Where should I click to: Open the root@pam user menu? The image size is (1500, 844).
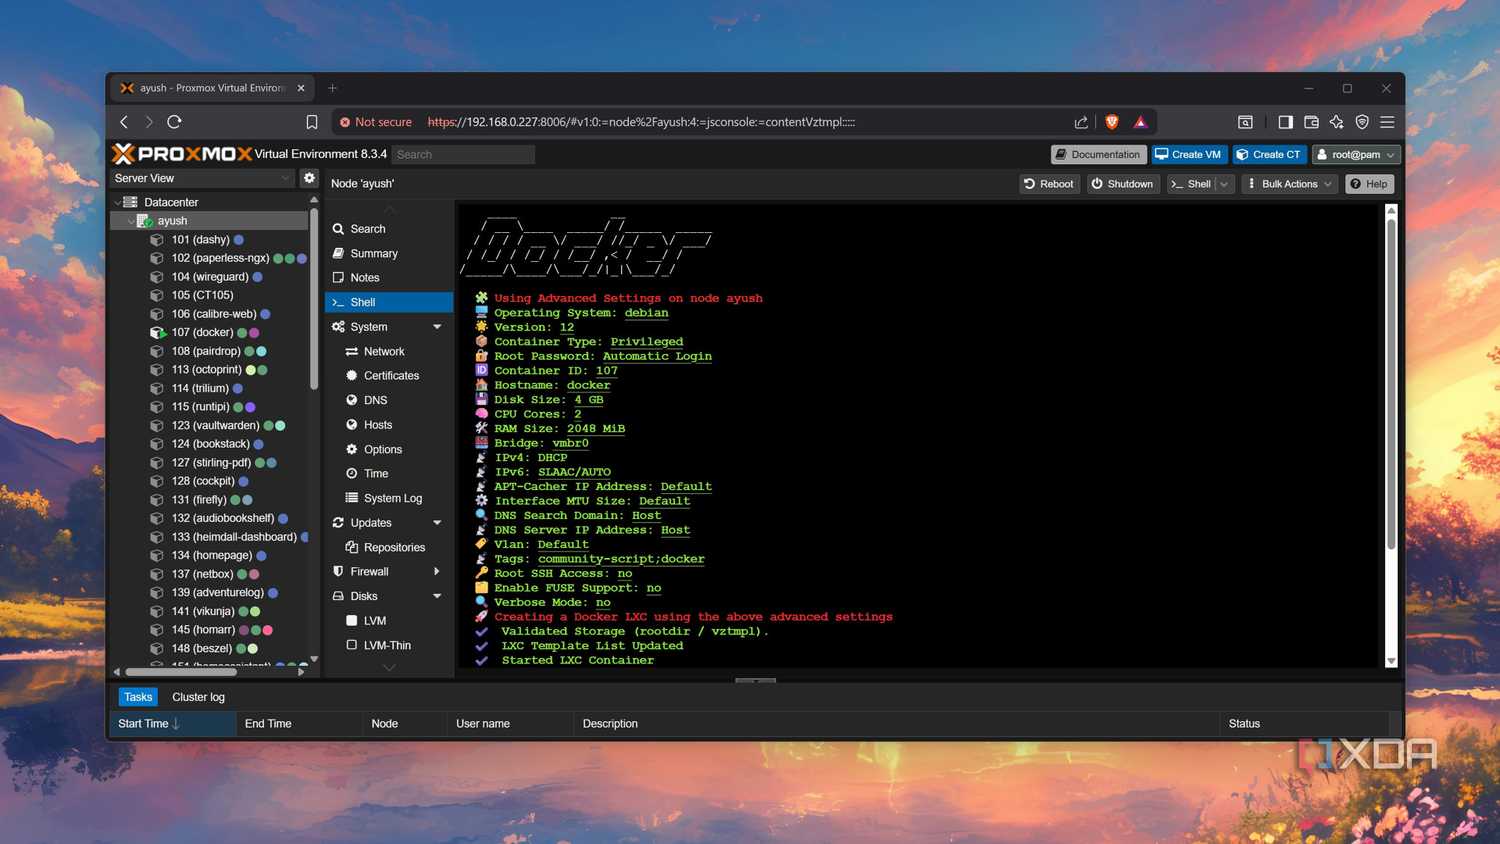[1356, 154]
